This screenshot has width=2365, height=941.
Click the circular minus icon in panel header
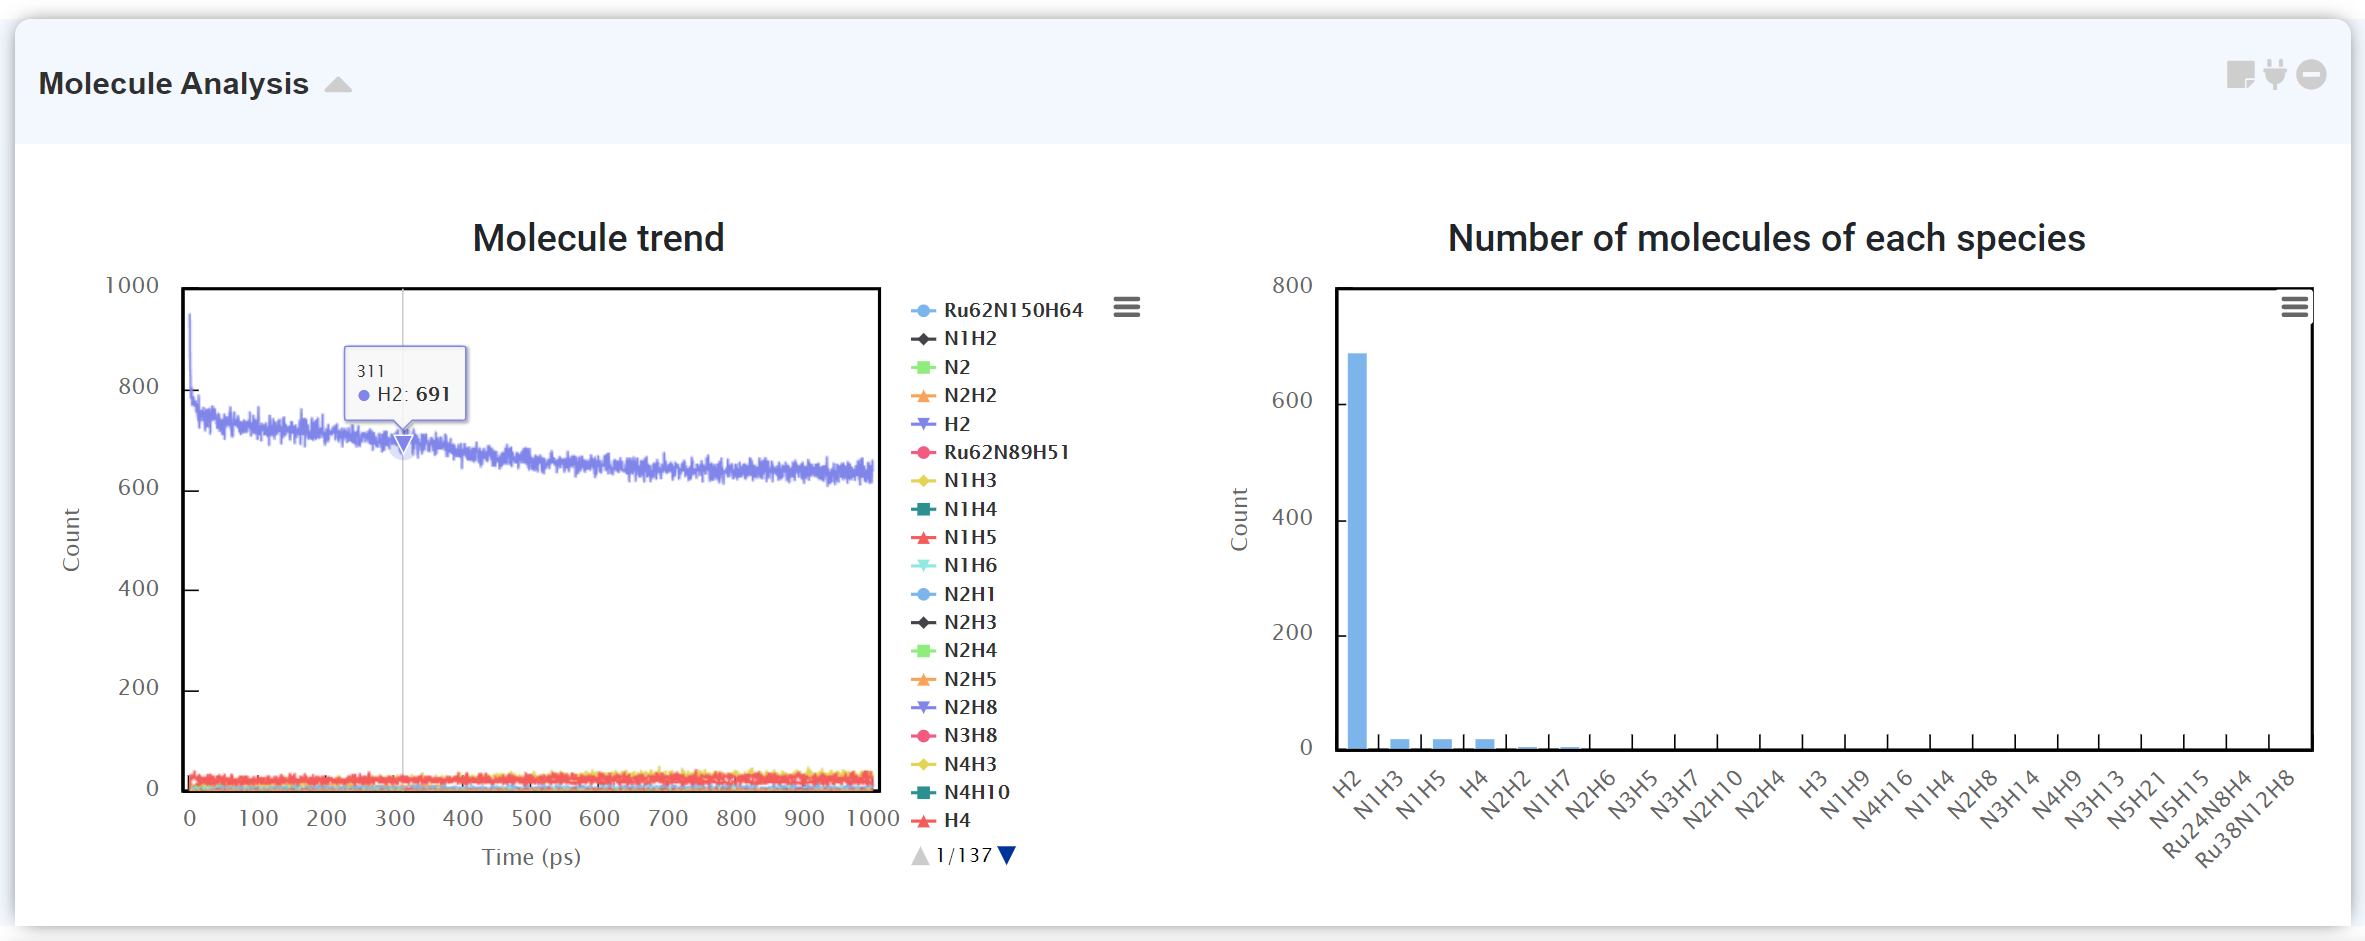2311,75
